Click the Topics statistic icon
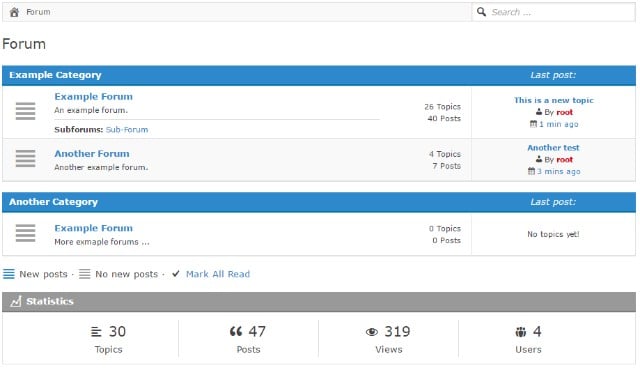The width and height of the screenshot is (640, 370). tap(96, 332)
